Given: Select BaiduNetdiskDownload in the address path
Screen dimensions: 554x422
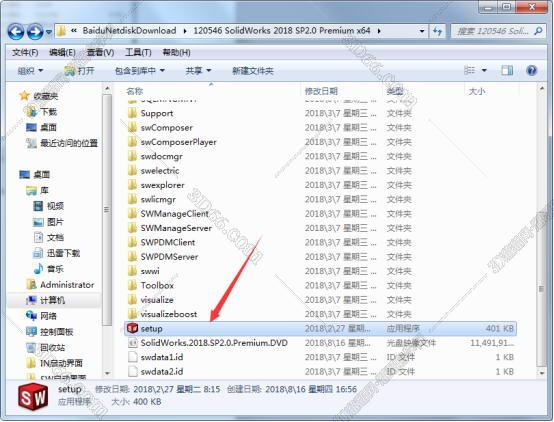Looking at the screenshot, I should pos(129,31).
